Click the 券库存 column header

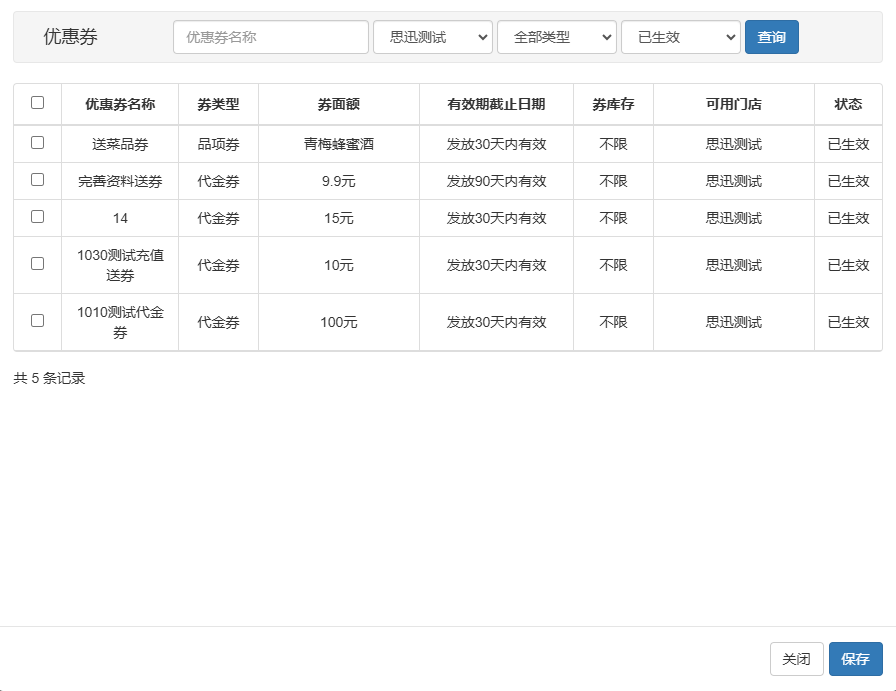(x=613, y=104)
